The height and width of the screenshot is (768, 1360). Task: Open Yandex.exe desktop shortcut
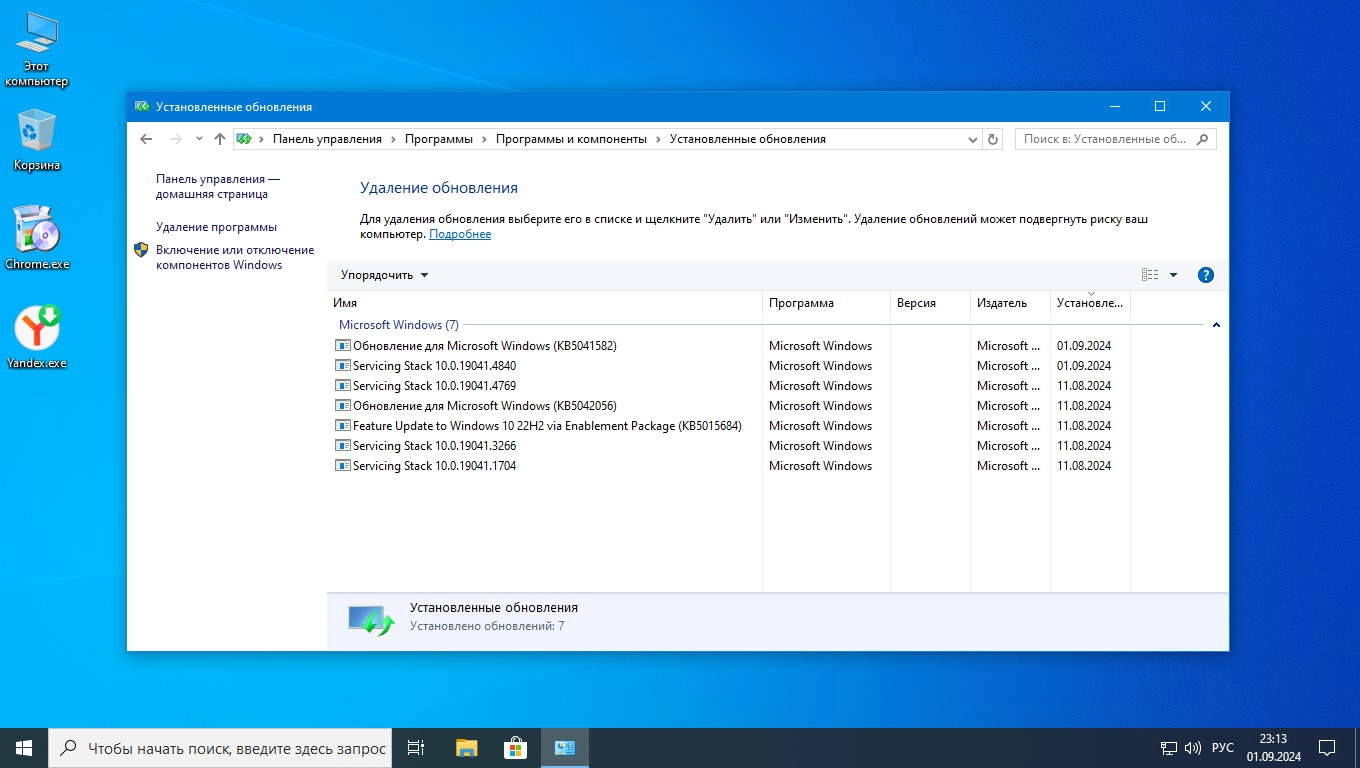point(37,337)
